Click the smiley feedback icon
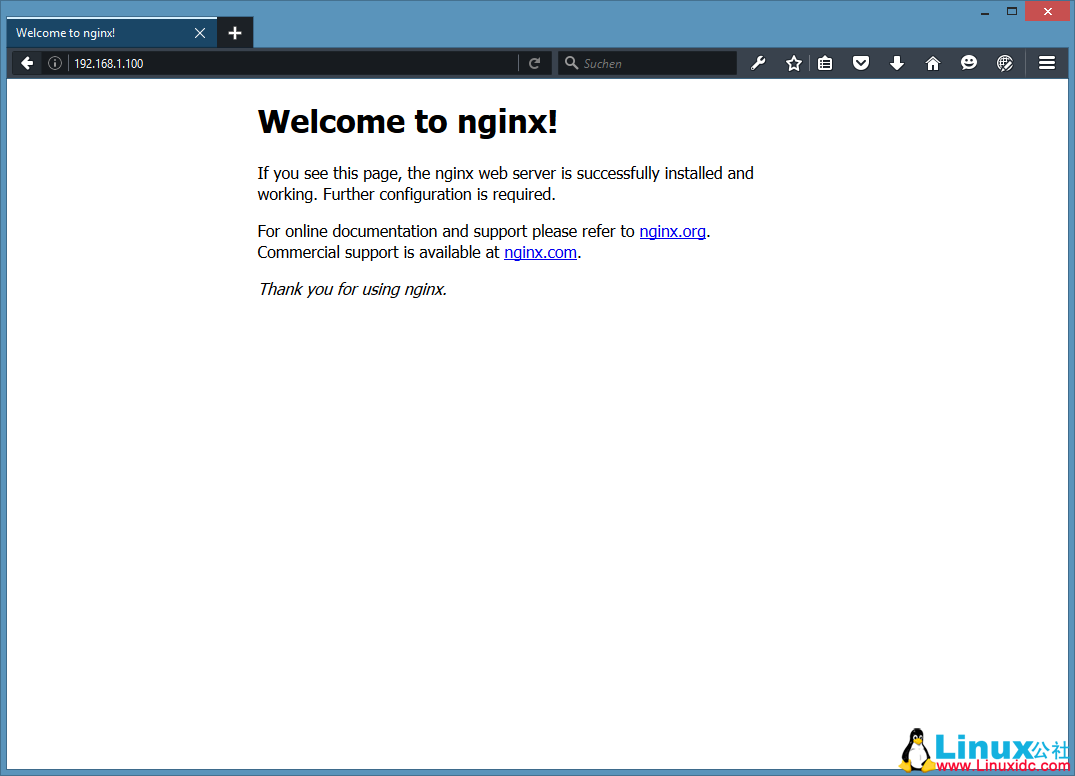Screen dimensions: 1075x776 point(969,62)
